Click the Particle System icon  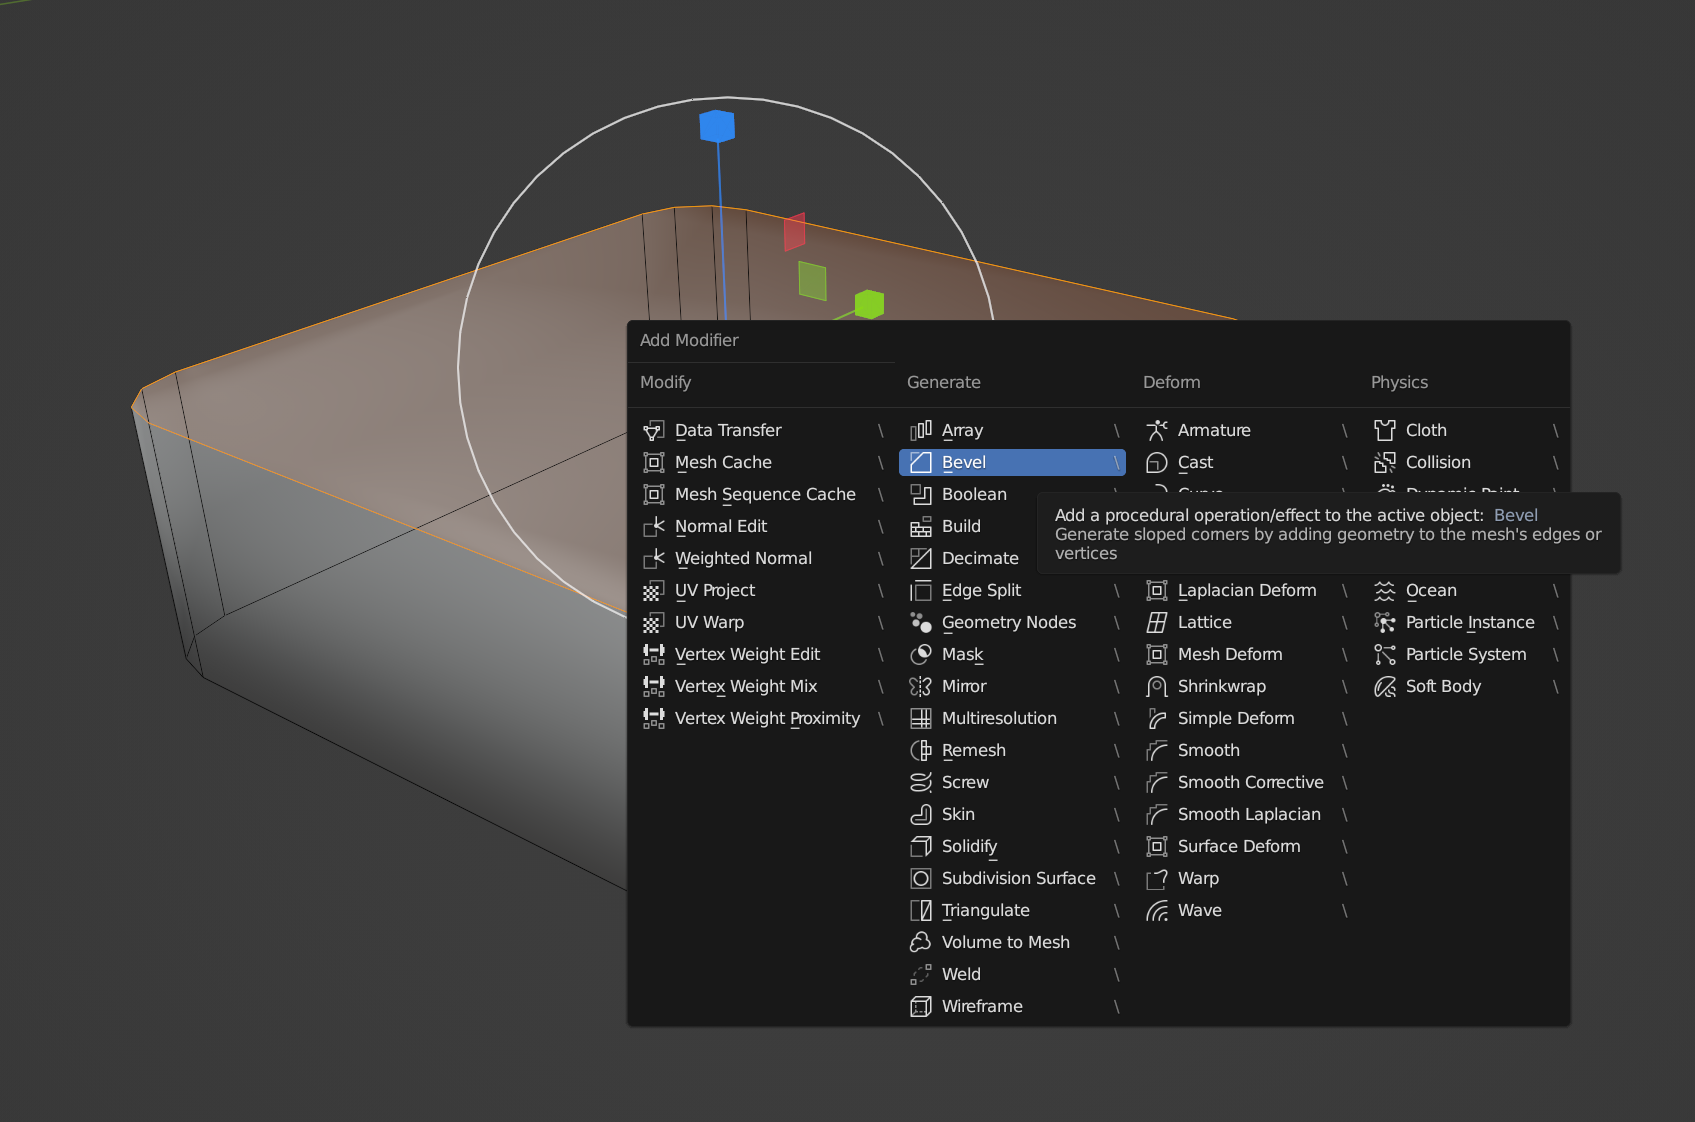1385,655
